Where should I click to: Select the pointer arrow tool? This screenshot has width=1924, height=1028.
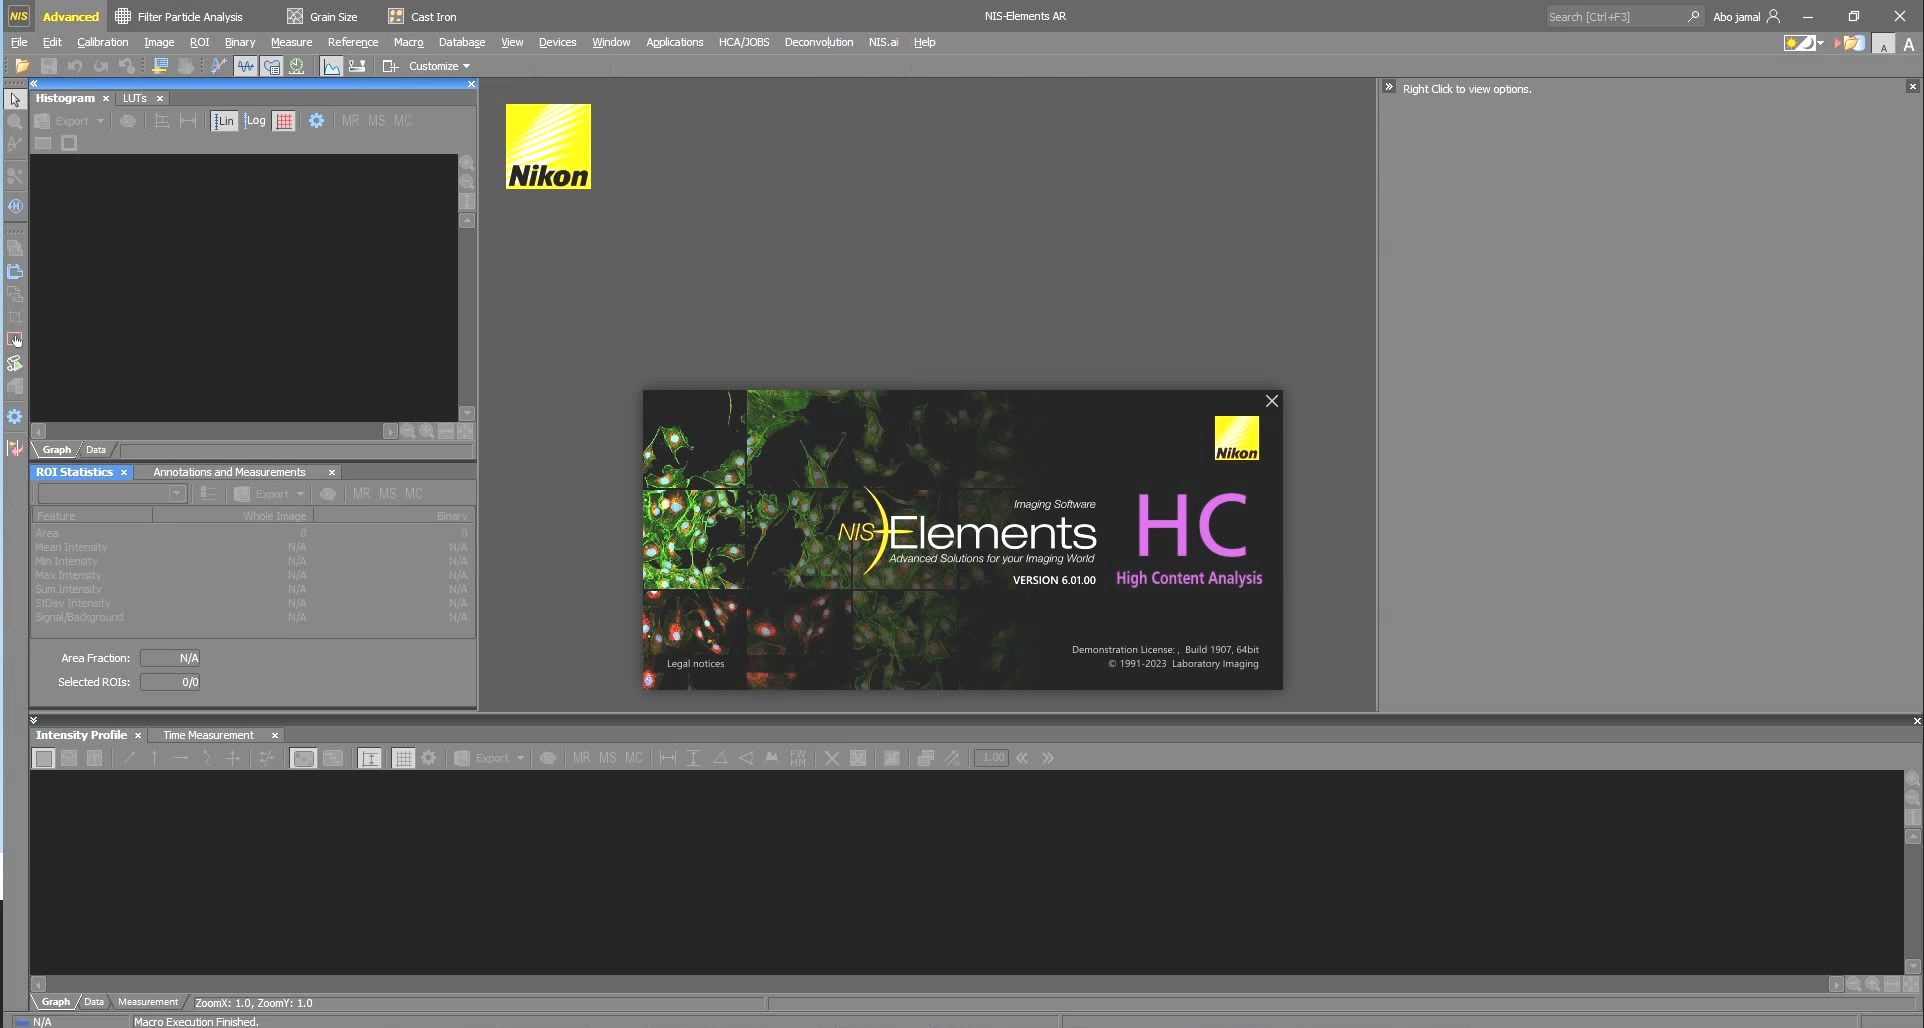(15, 100)
